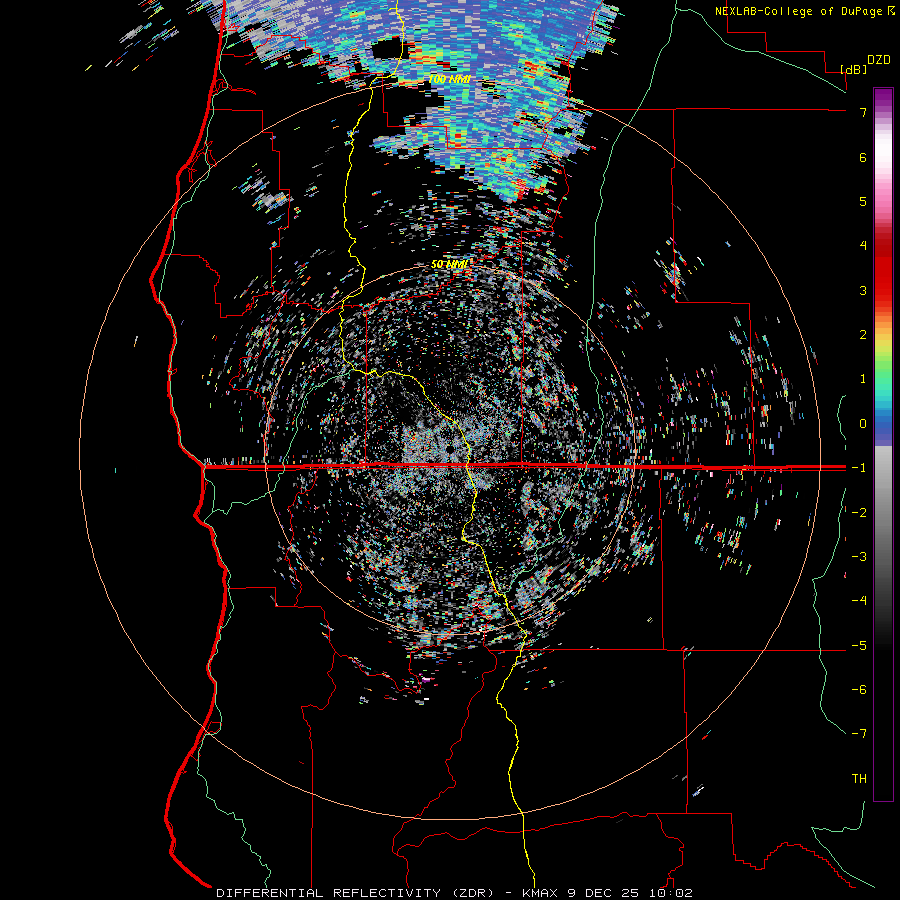Click the KMAX 9 DEC 25 10:02 timestamp
900x900 pixels.
pos(607,893)
